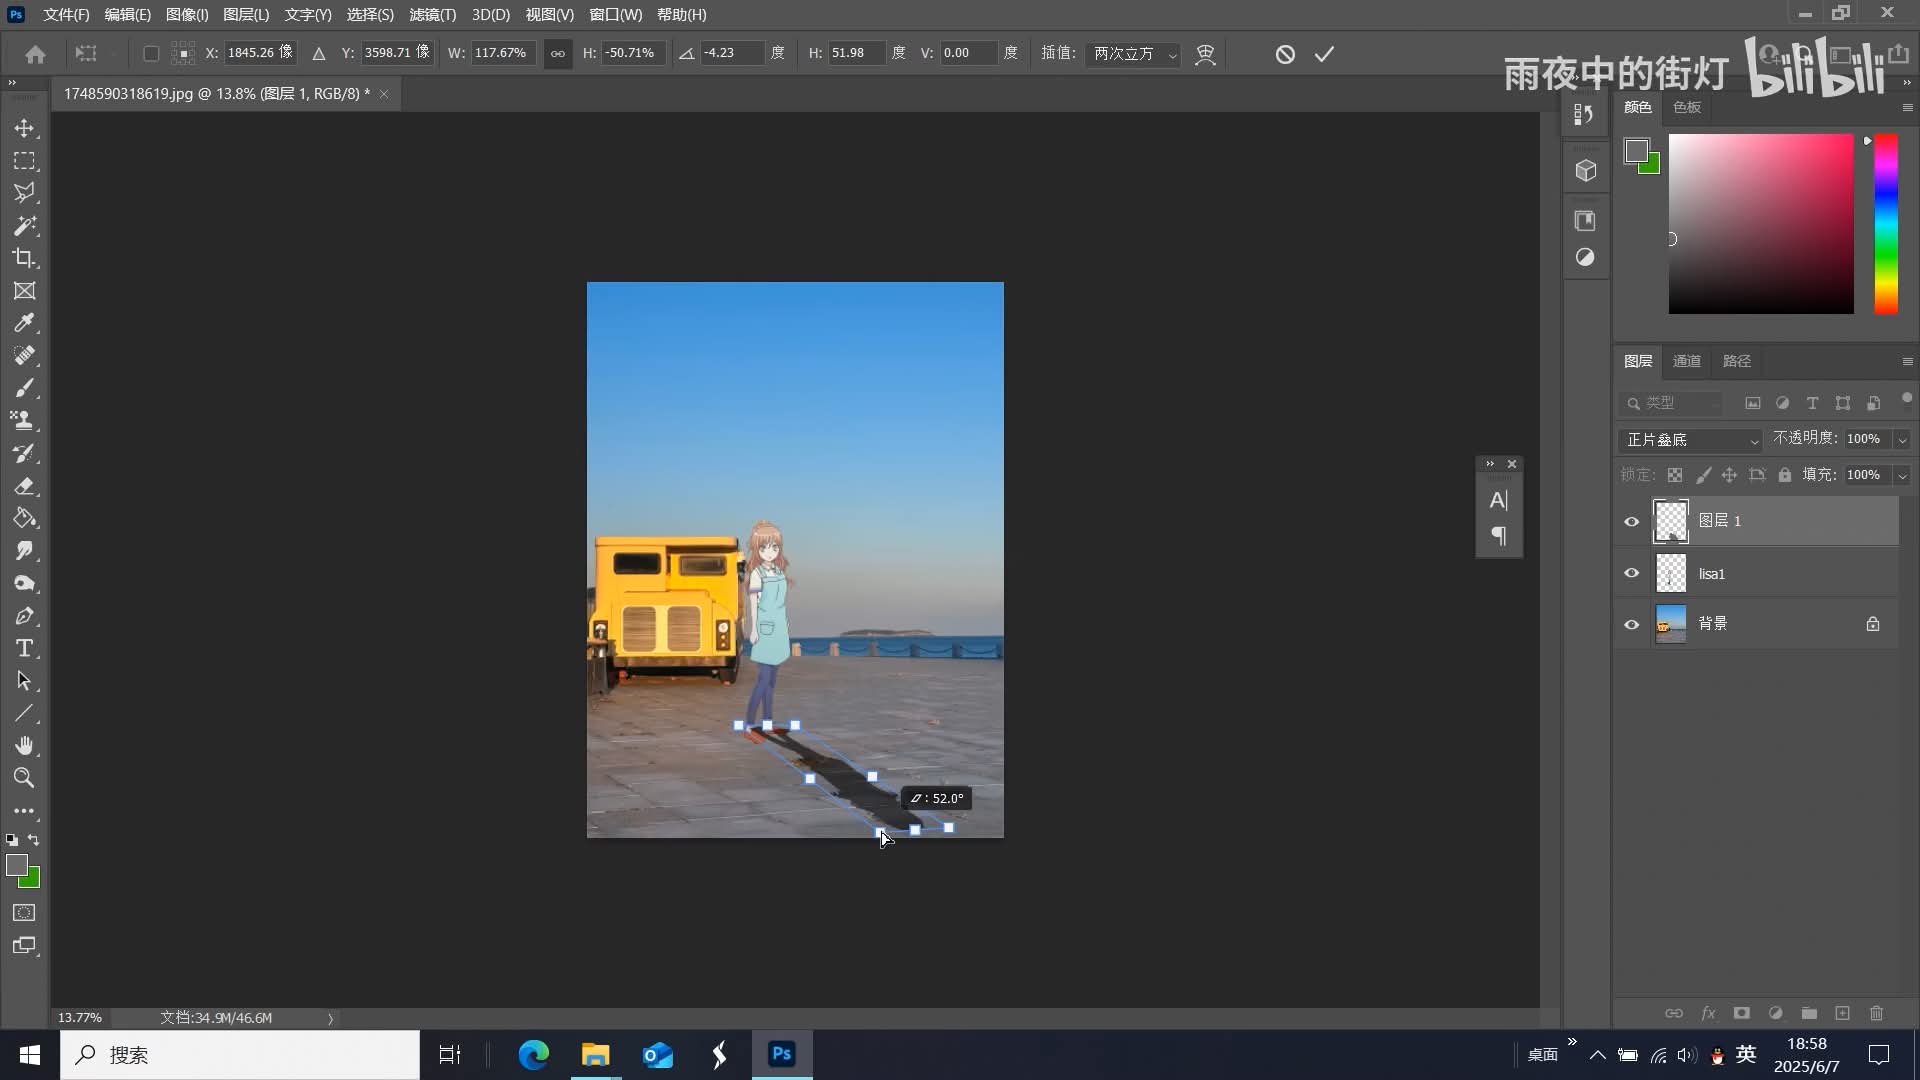Switch to the 通道 tab
The height and width of the screenshot is (1080, 1920).
[x=1686, y=361]
